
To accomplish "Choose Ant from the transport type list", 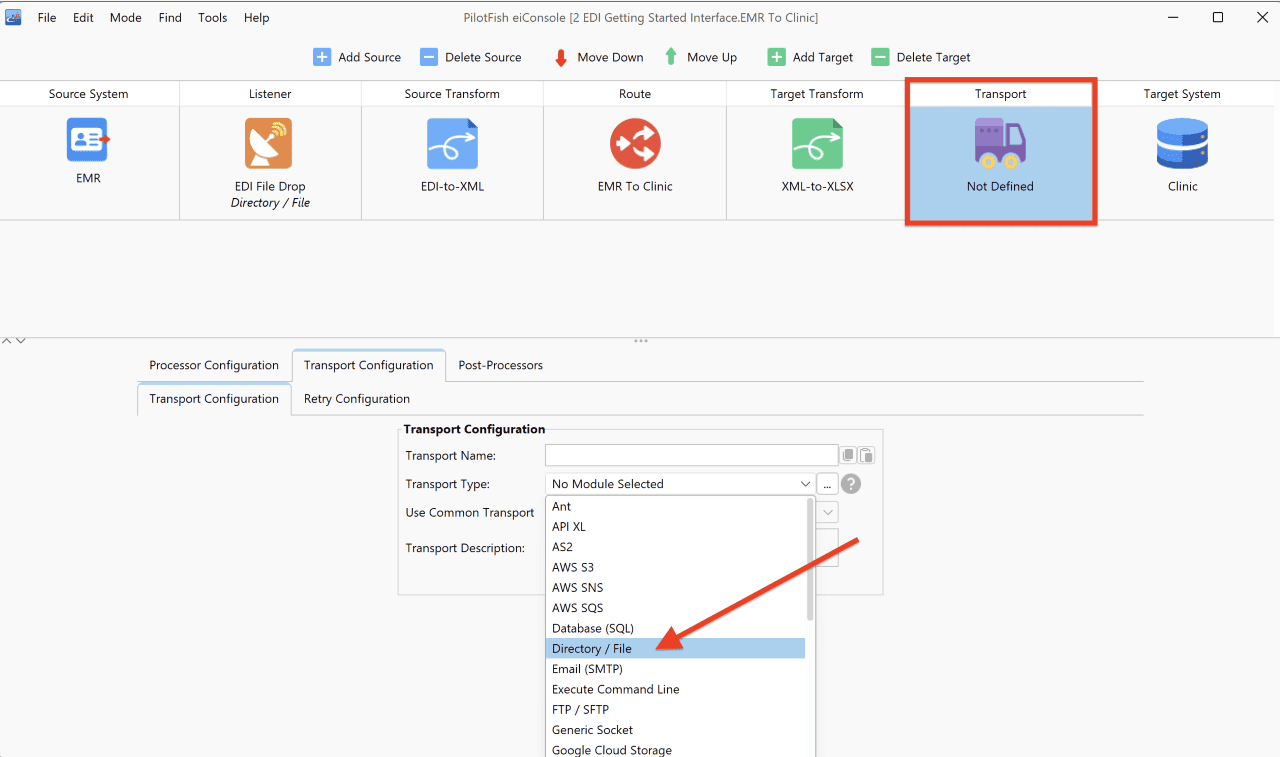I will click(675, 507).
